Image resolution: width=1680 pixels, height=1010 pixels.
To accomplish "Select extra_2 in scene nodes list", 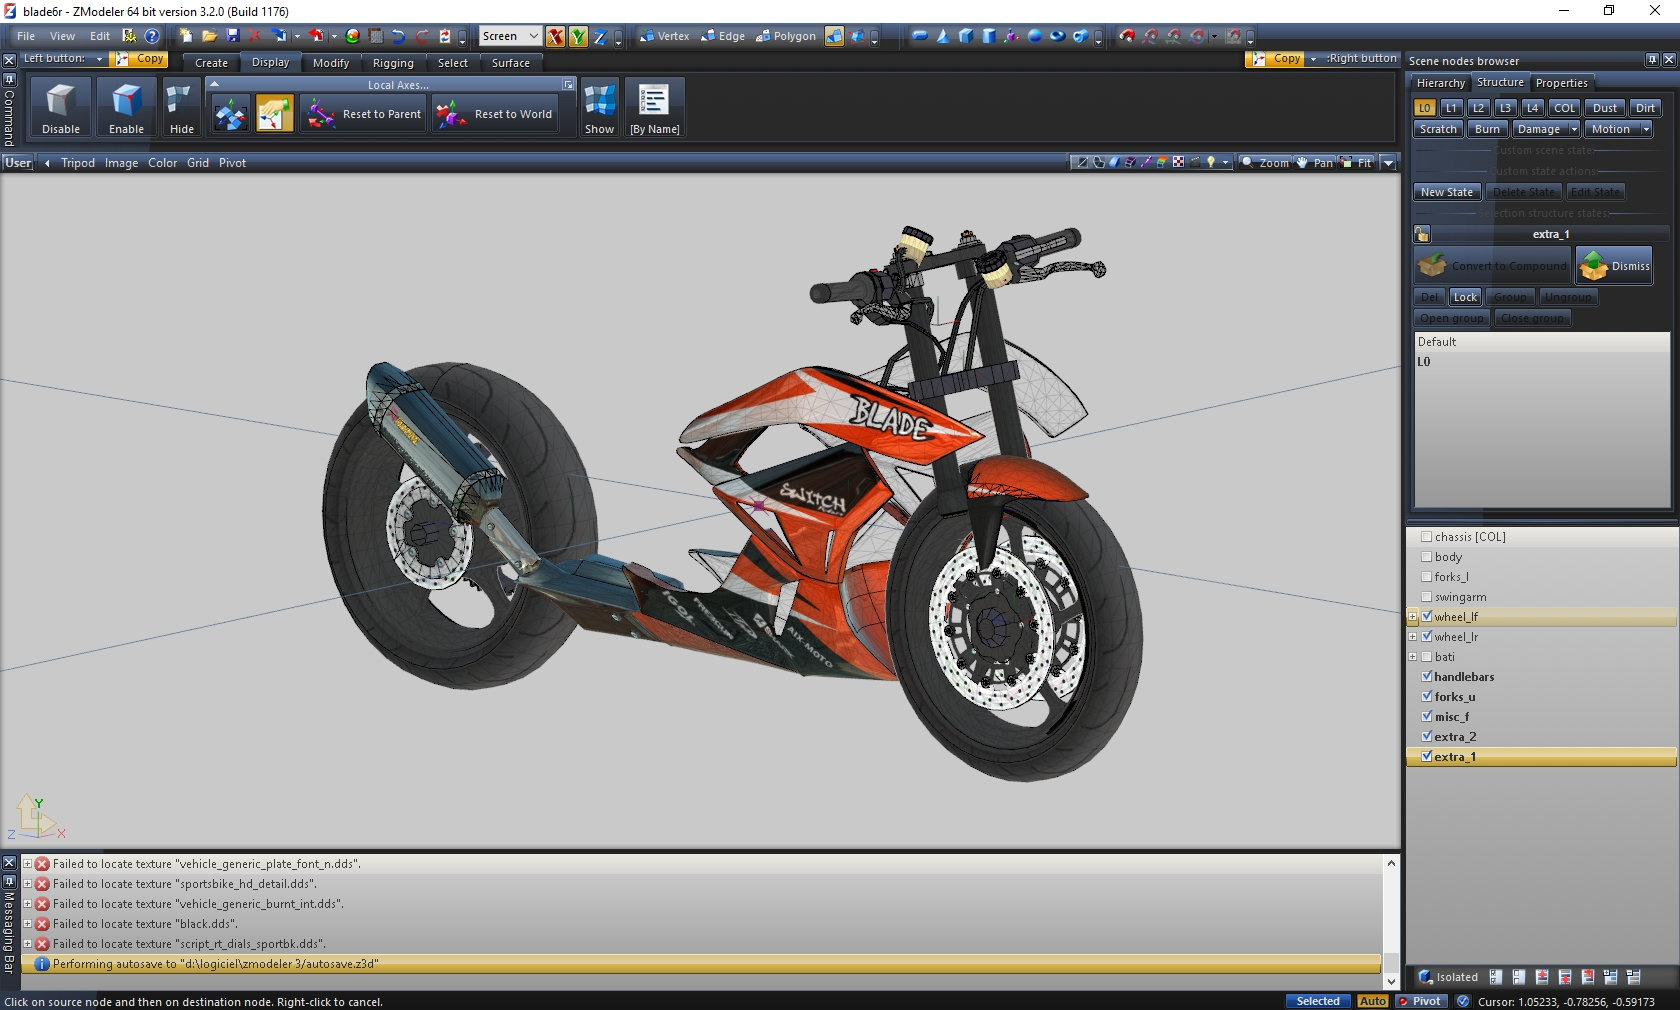I will 1455,737.
